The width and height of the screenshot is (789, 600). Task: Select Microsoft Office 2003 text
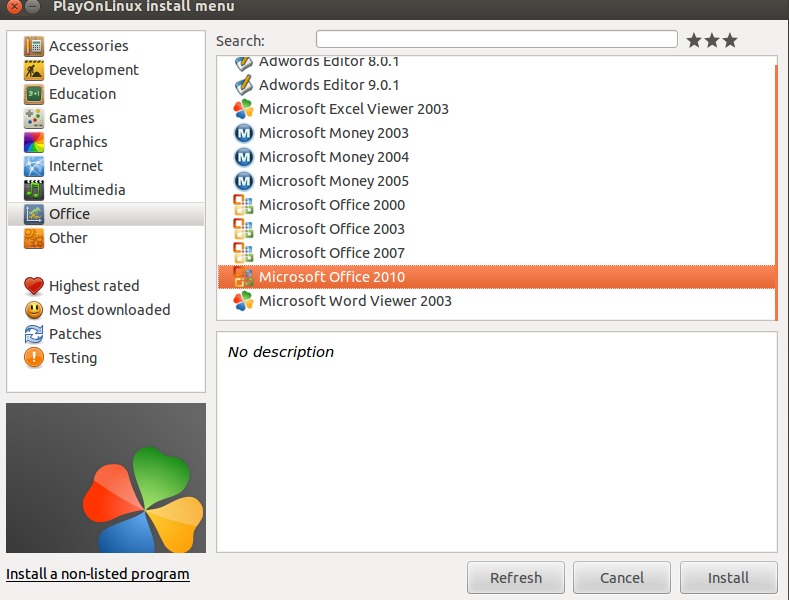pyautogui.click(x=332, y=229)
